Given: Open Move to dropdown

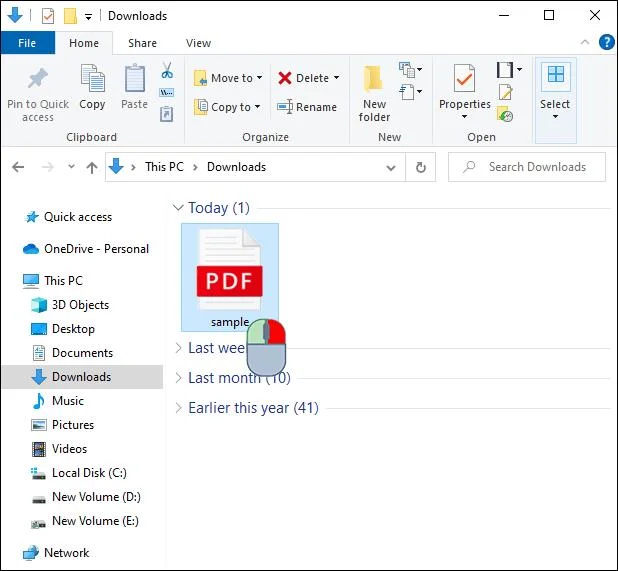Looking at the screenshot, I should point(228,78).
